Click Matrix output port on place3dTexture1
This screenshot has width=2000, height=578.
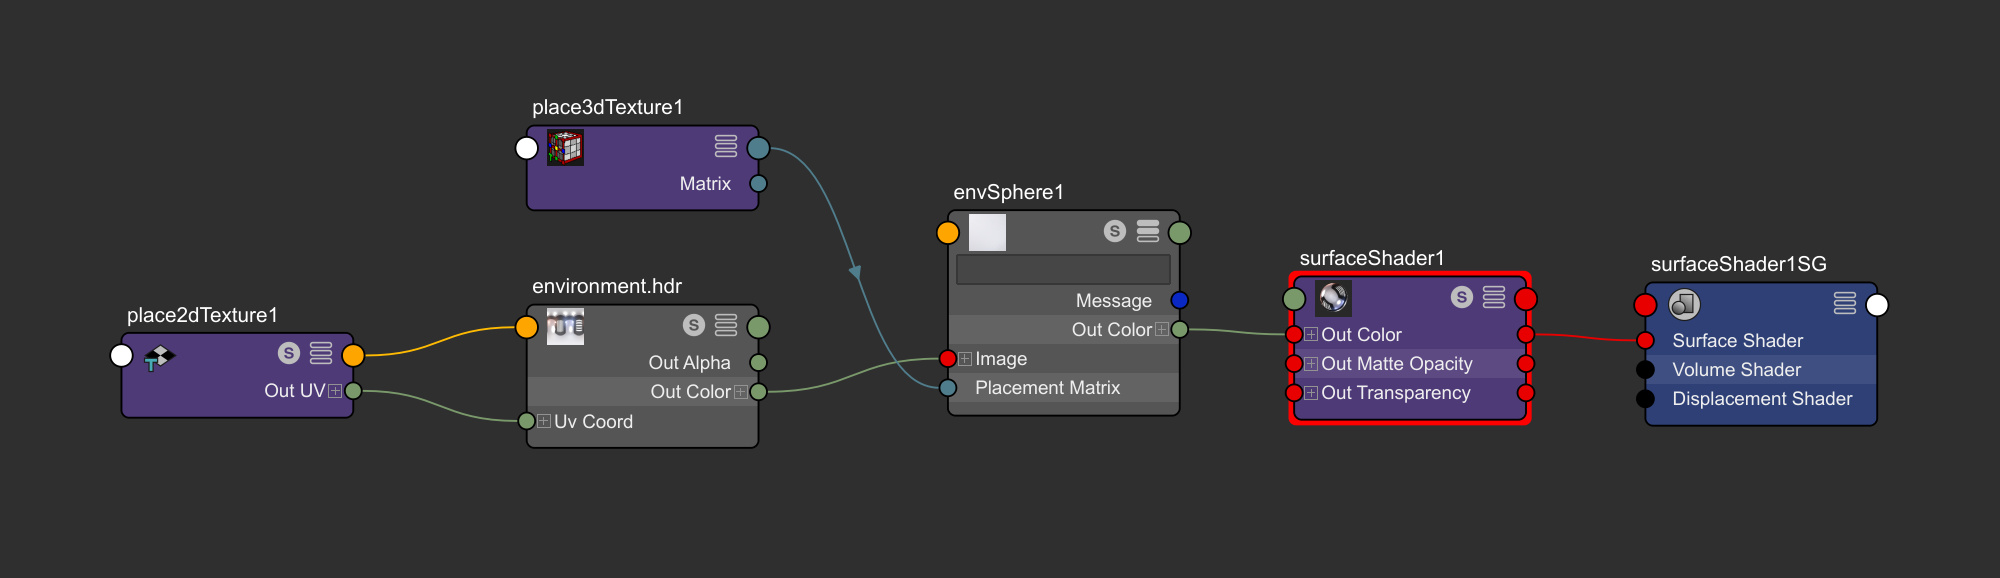[x=758, y=183]
